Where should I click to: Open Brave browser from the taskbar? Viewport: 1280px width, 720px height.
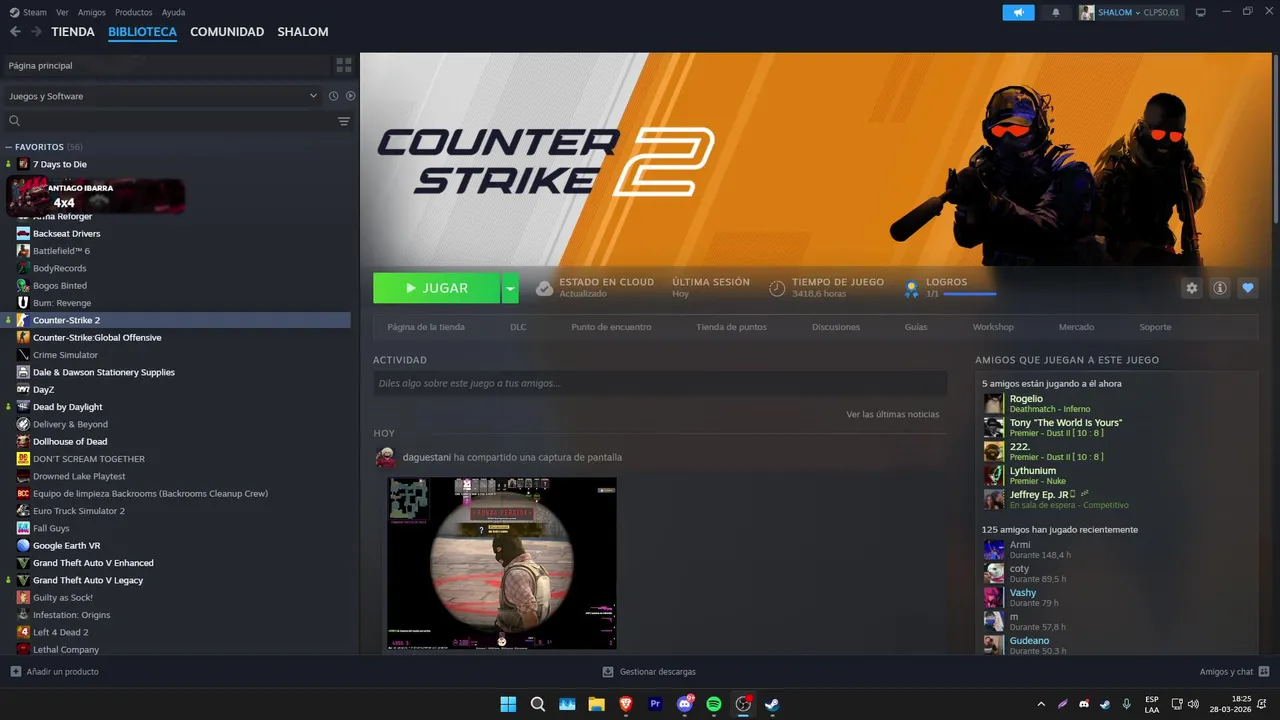(x=626, y=704)
